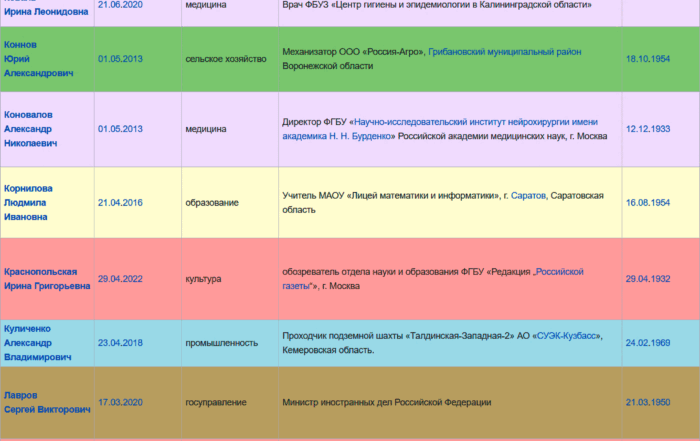Screen dimensions: 700x441
Task: Open Корнилова Людмила Ивановна link
Action: pos(28,203)
